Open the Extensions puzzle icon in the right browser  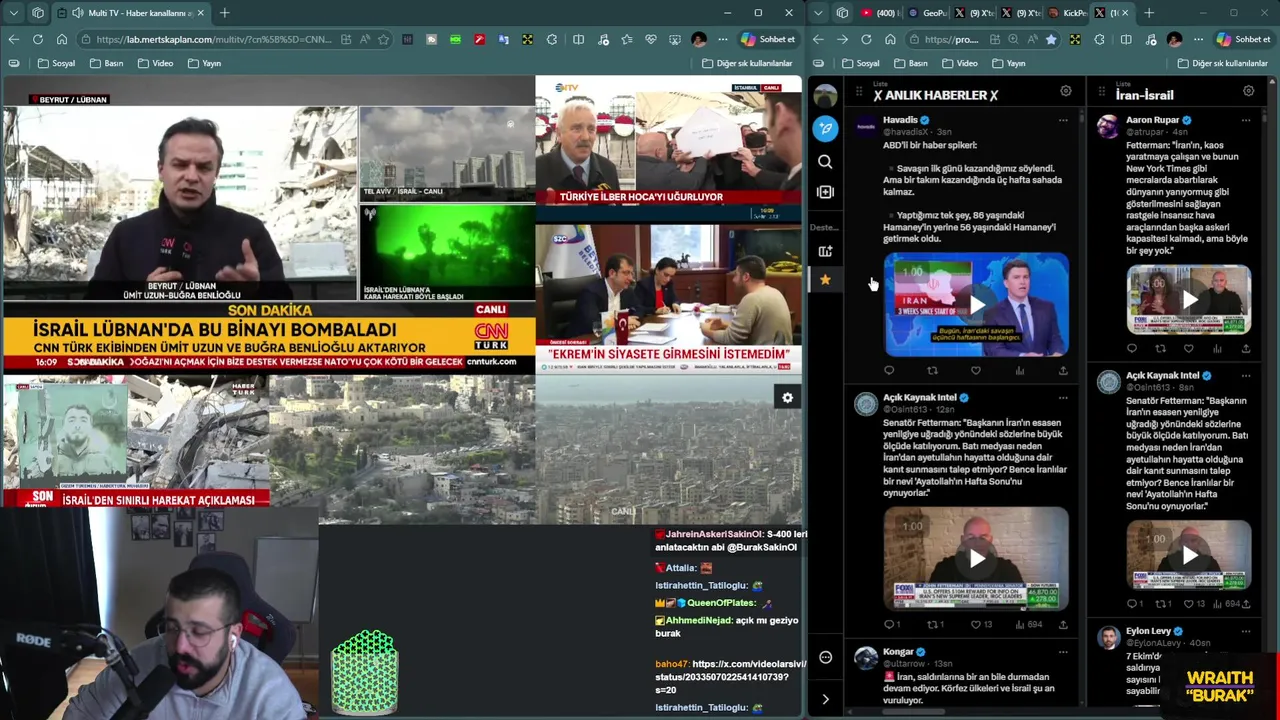[1099, 39]
